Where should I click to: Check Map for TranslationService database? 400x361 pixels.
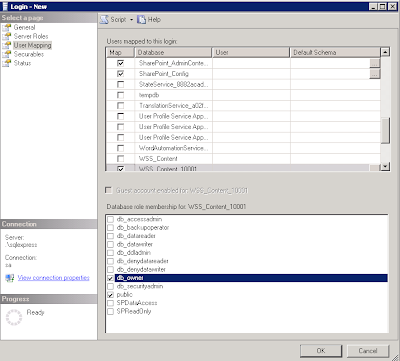121,106
